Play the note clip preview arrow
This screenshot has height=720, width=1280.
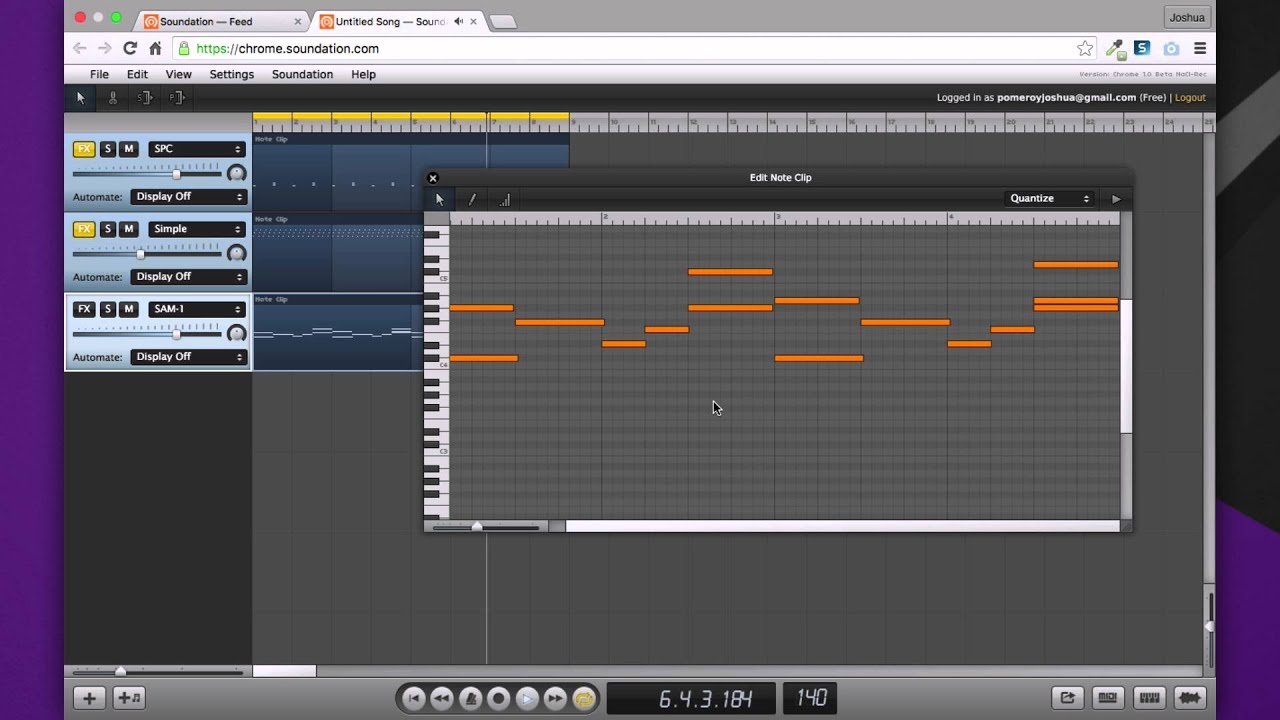tap(1116, 199)
